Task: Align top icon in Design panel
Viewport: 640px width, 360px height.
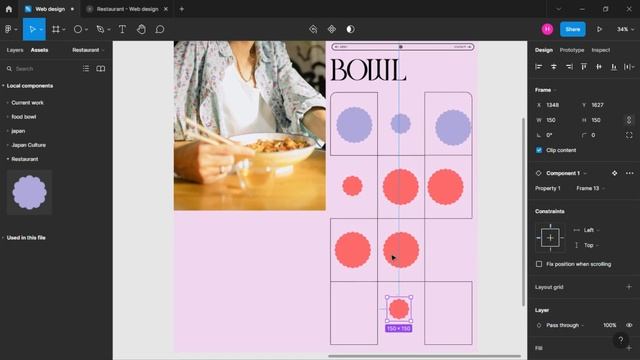Action: 584,67
